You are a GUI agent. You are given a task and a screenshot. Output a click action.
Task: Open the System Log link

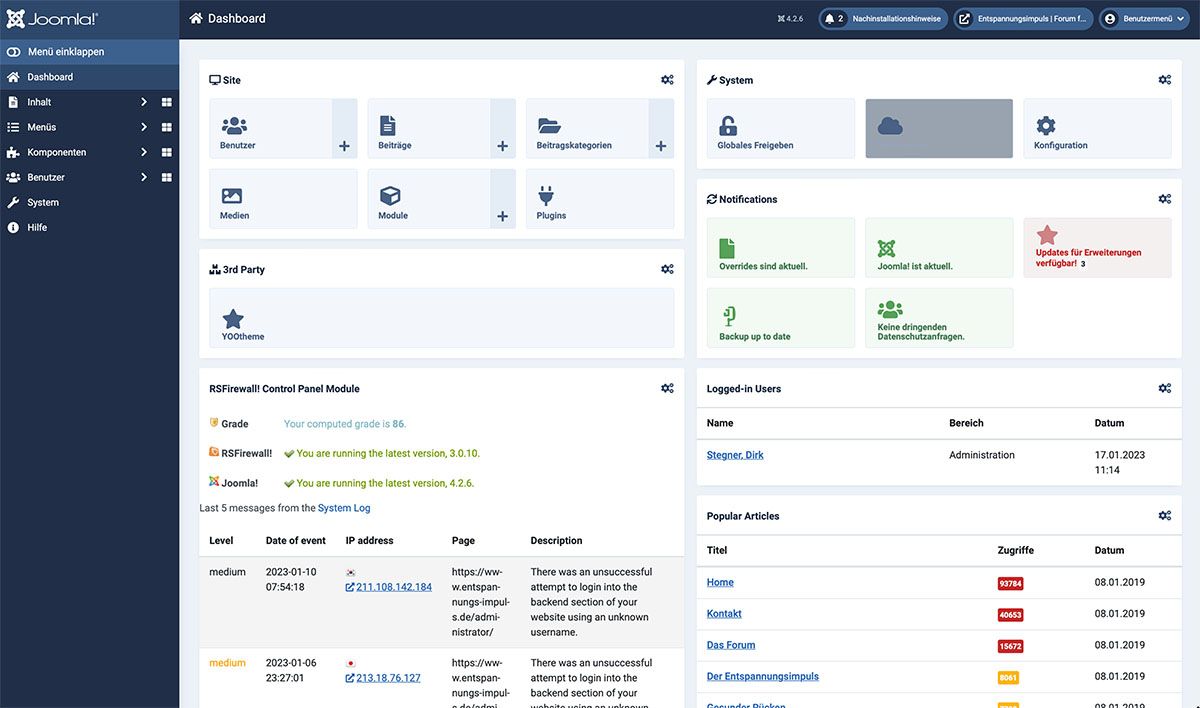pos(344,508)
